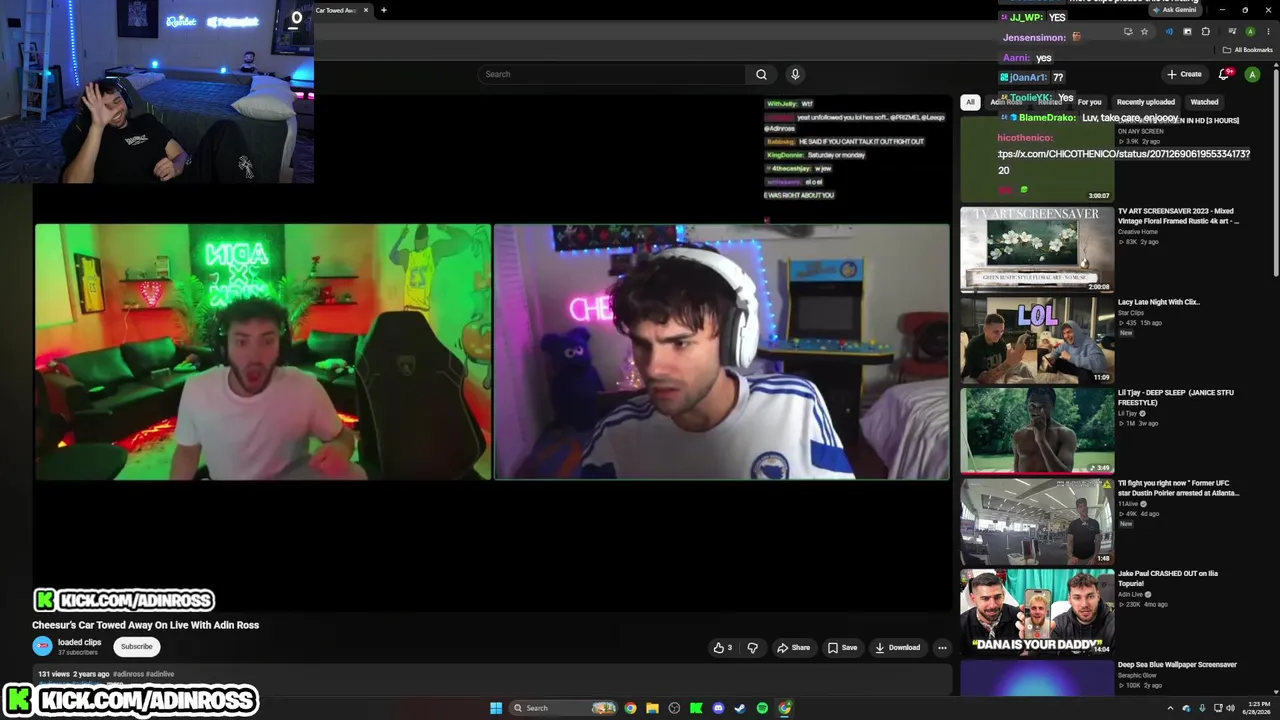Activate voice search microphone icon
The image size is (1280, 720).
click(795, 74)
